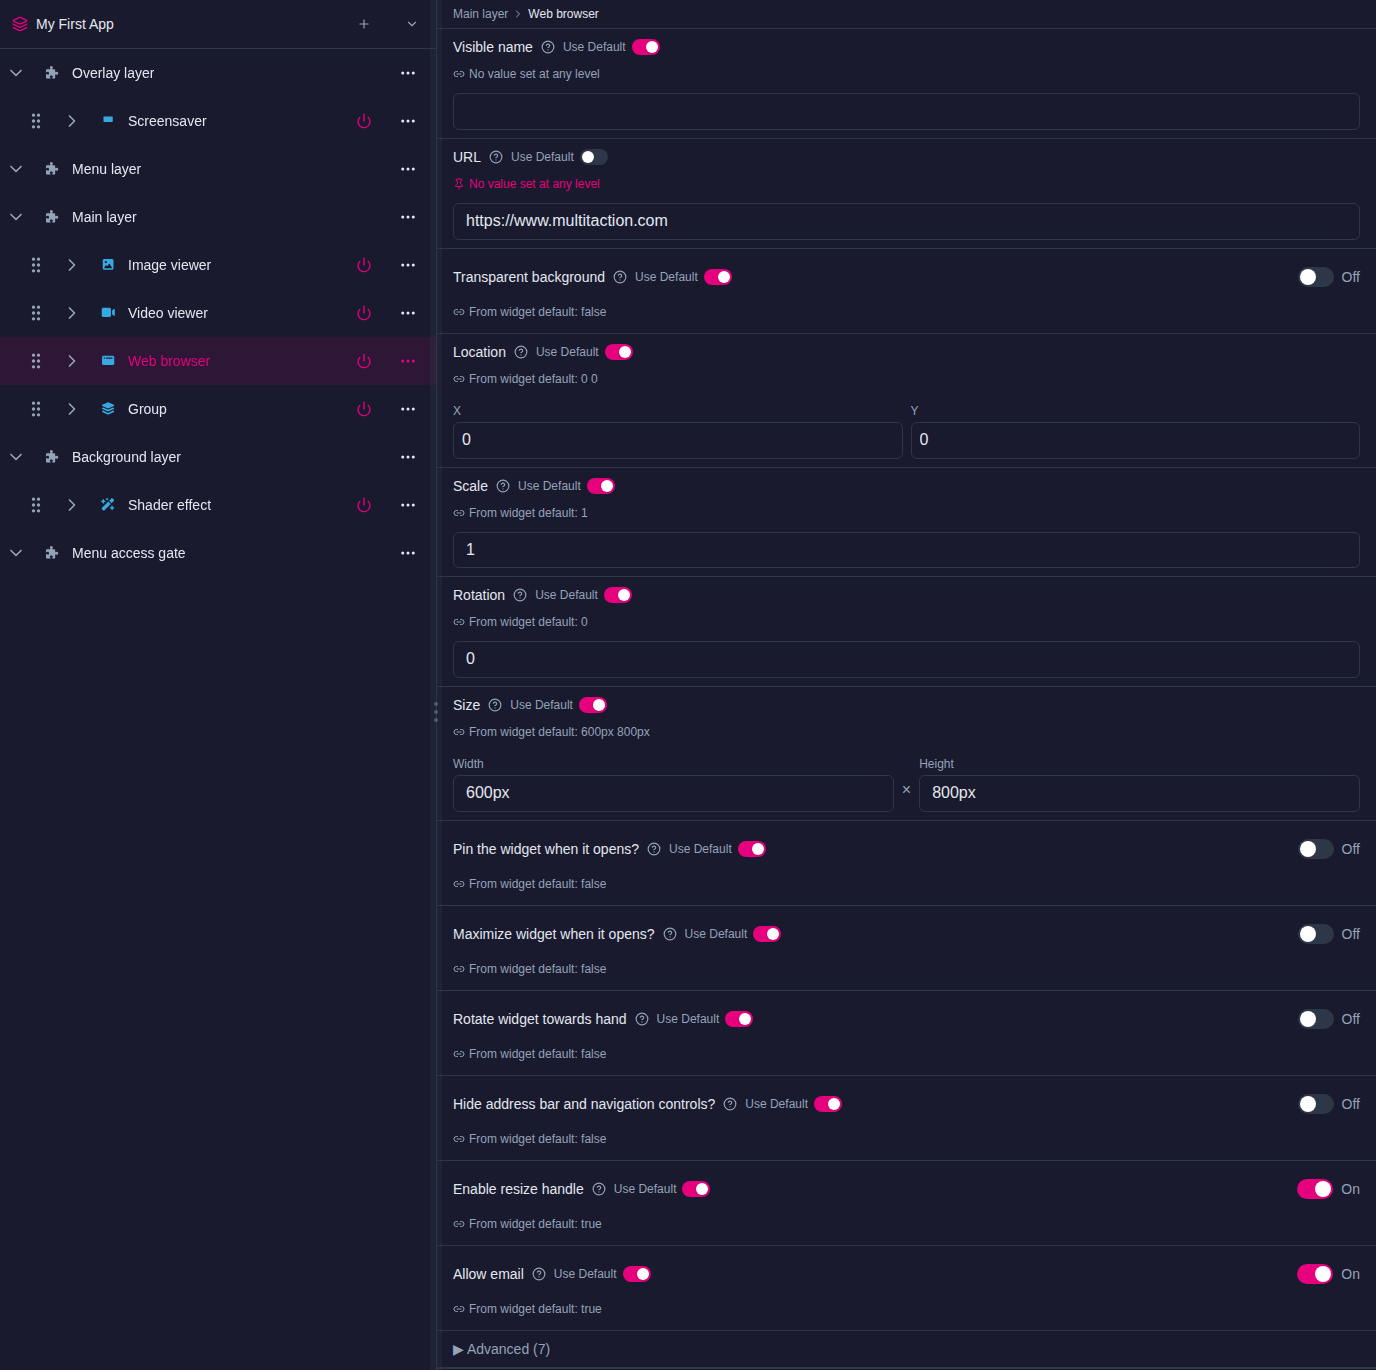Select the Screensaver widget
The width and height of the screenshot is (1376, 1370).
(167, 121)
